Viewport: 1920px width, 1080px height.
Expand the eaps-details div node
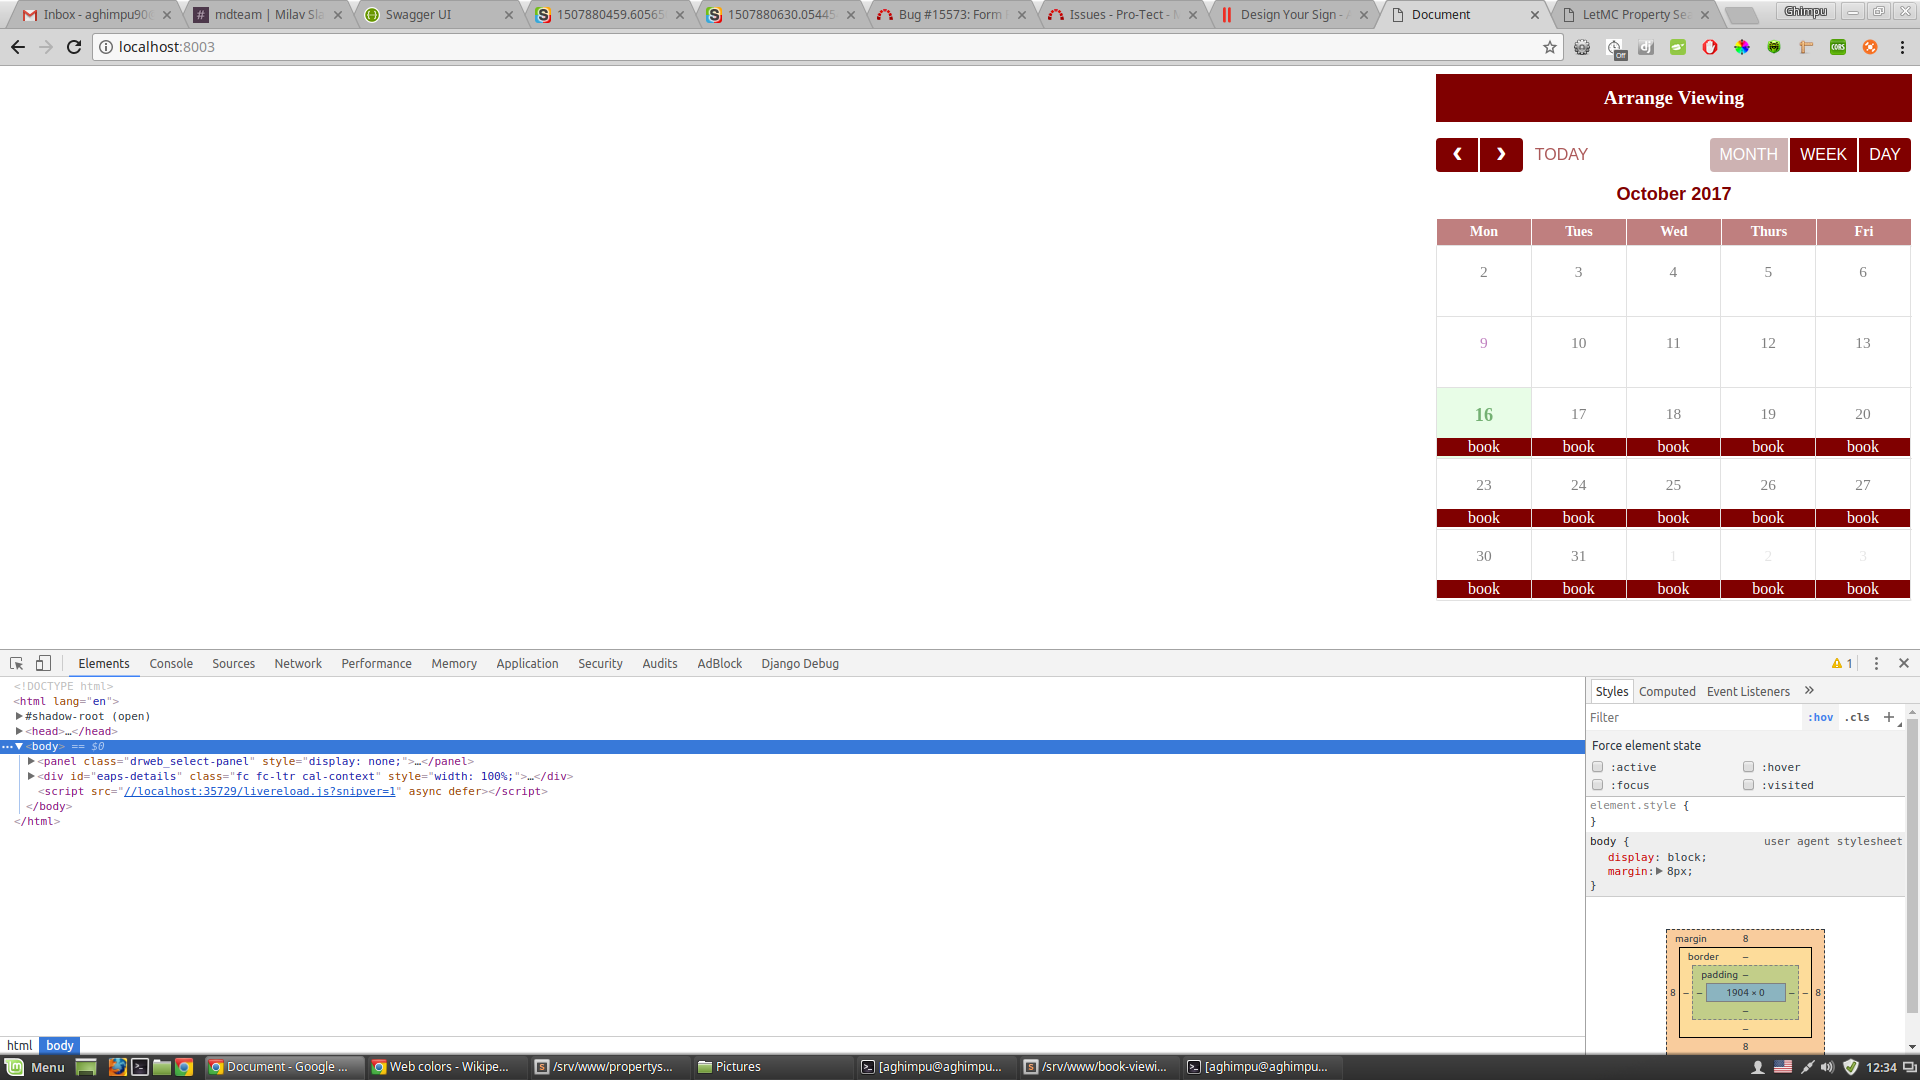click(31, 776)
